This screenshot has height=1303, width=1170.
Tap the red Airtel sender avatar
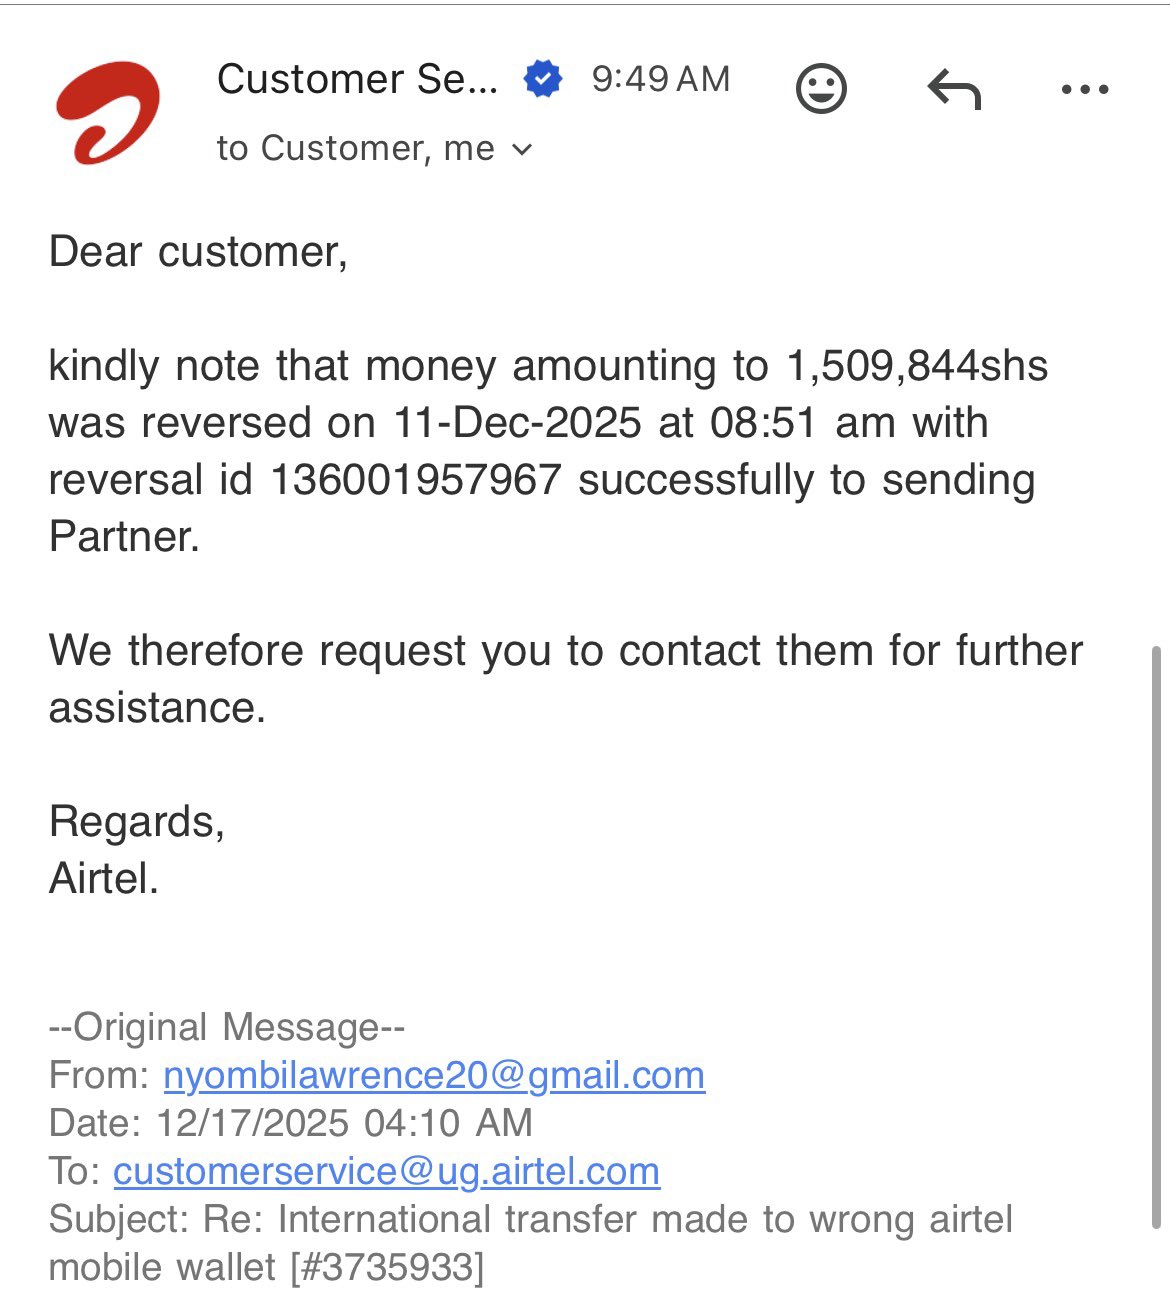coord(107,112)
